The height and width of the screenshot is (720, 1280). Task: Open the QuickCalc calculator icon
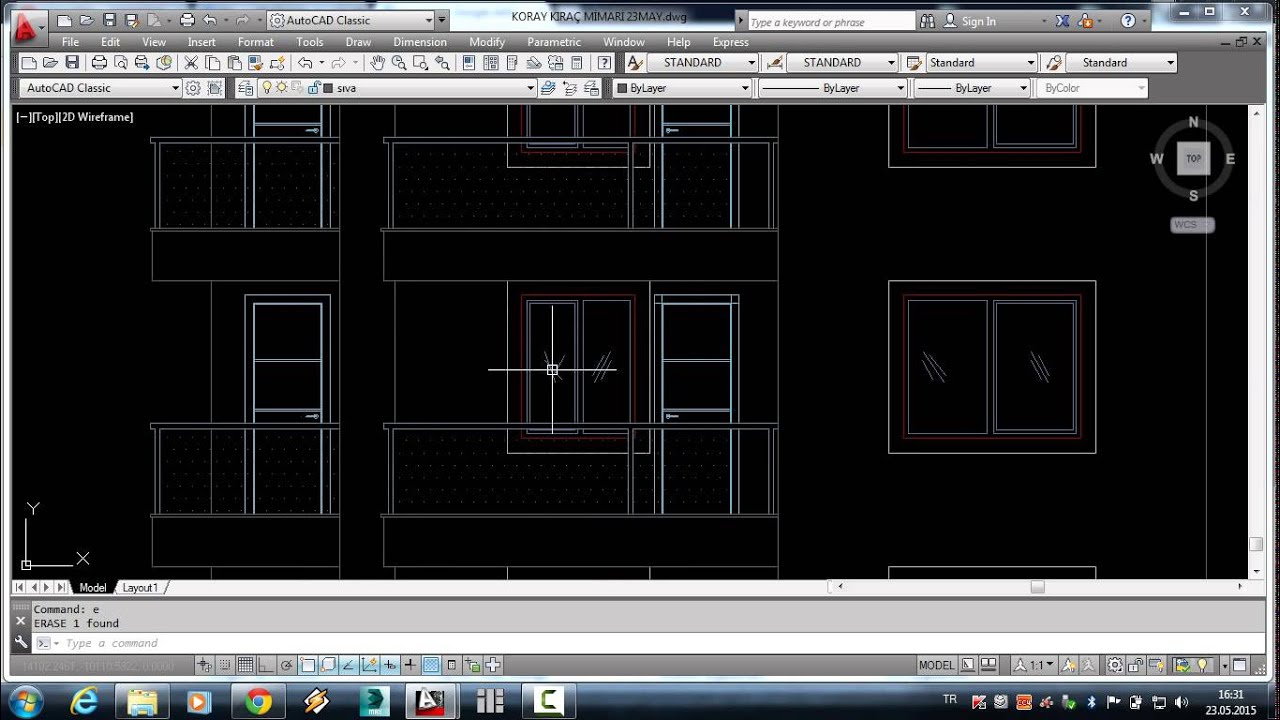[576, 62]
